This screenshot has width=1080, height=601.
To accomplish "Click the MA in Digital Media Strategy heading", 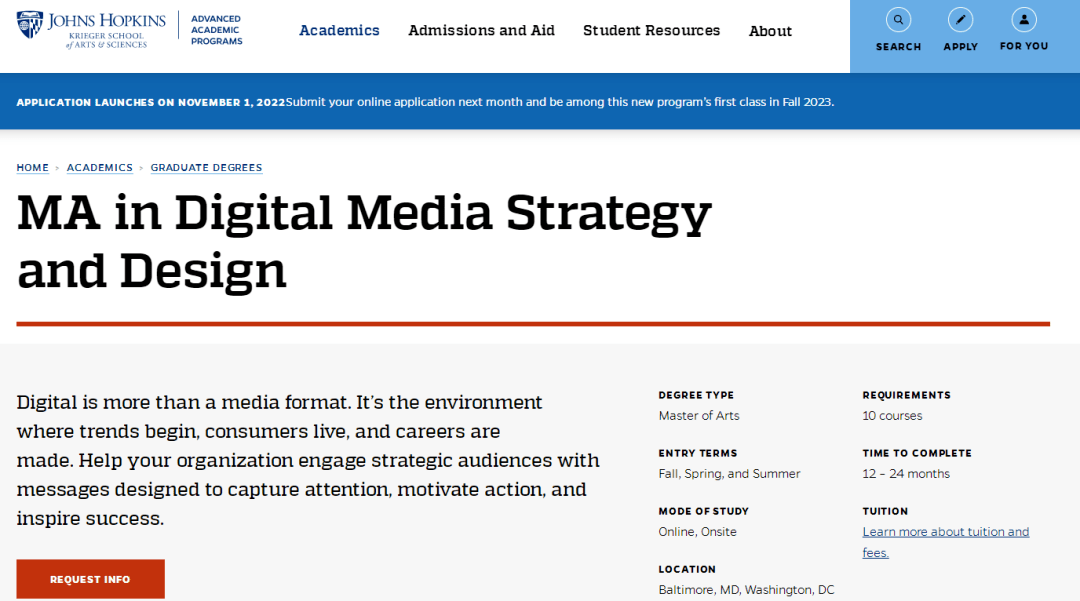I will [364, 241].
